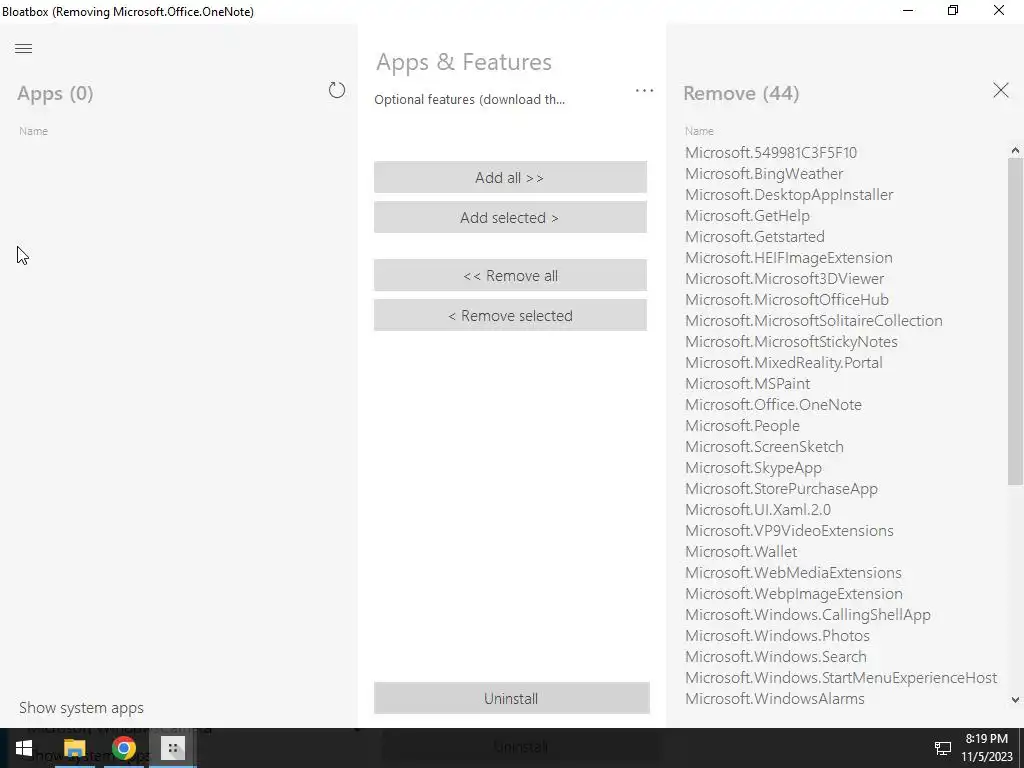The image size is (1024, 768).
Task: Click the Name column header in Remove list
Action: [x=699, y=131]
